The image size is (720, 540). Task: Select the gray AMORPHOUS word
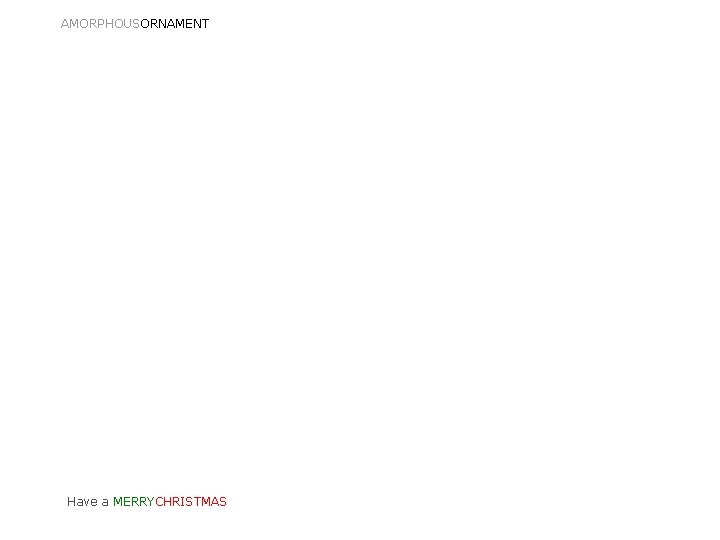click(100, 24)
